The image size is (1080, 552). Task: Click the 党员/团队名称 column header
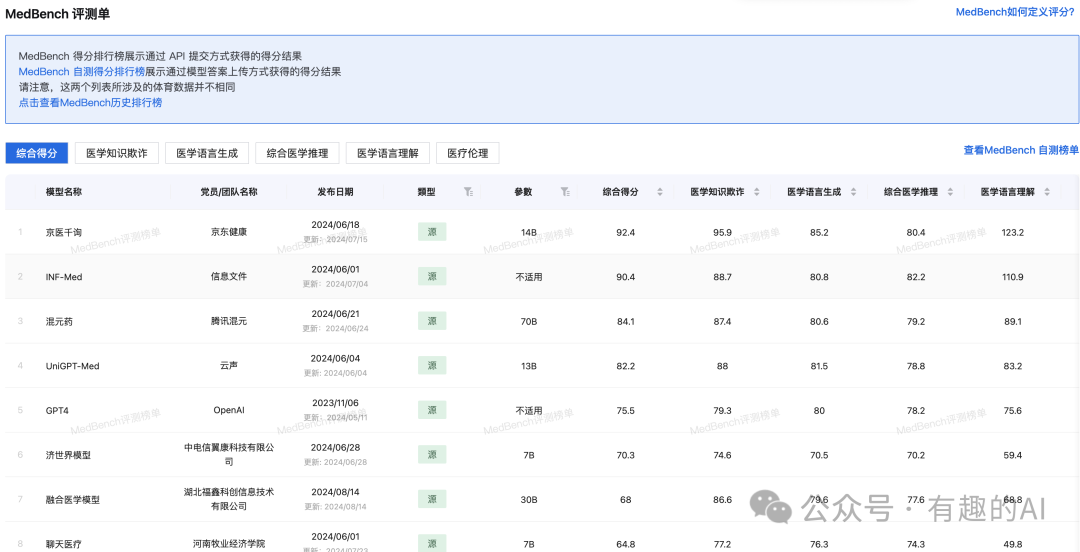(x=229, y=192)
